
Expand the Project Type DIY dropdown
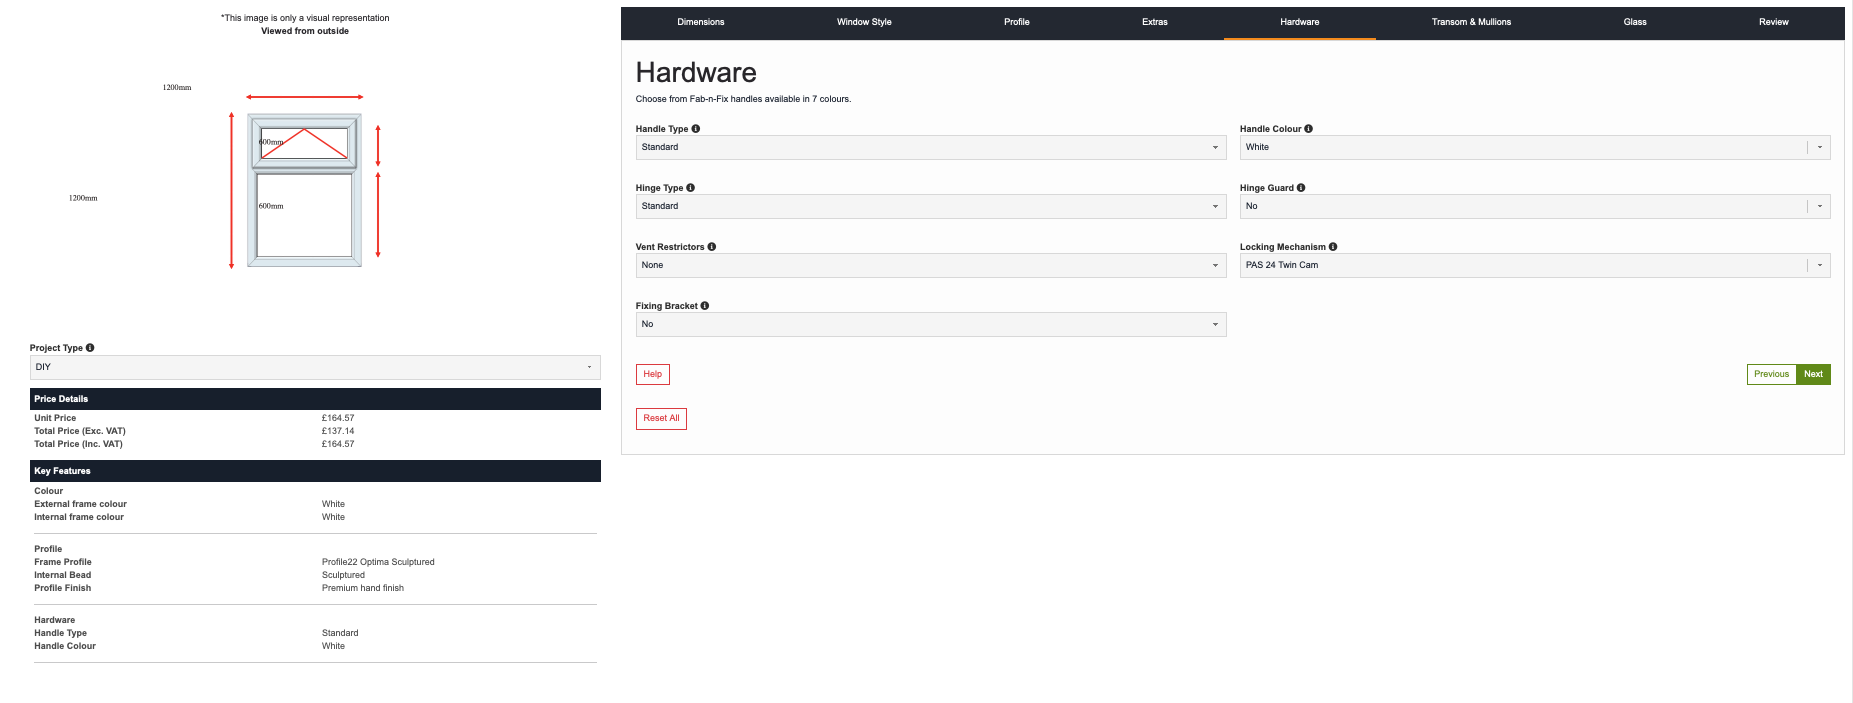(315, 368)
